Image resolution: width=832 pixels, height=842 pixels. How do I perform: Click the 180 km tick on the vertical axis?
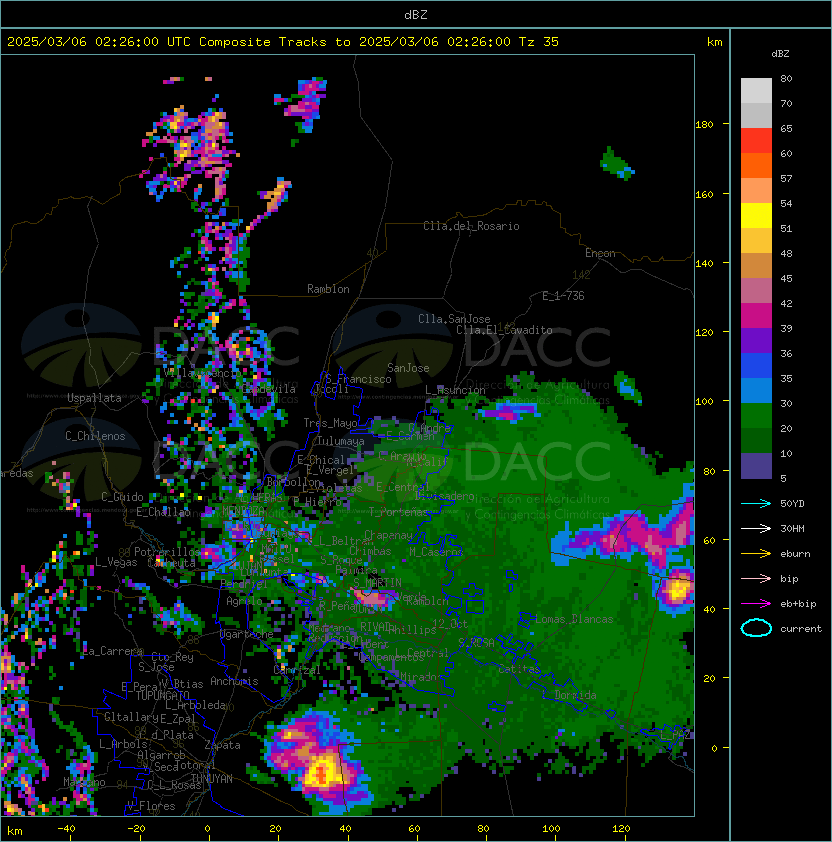[x=704, y=125]
